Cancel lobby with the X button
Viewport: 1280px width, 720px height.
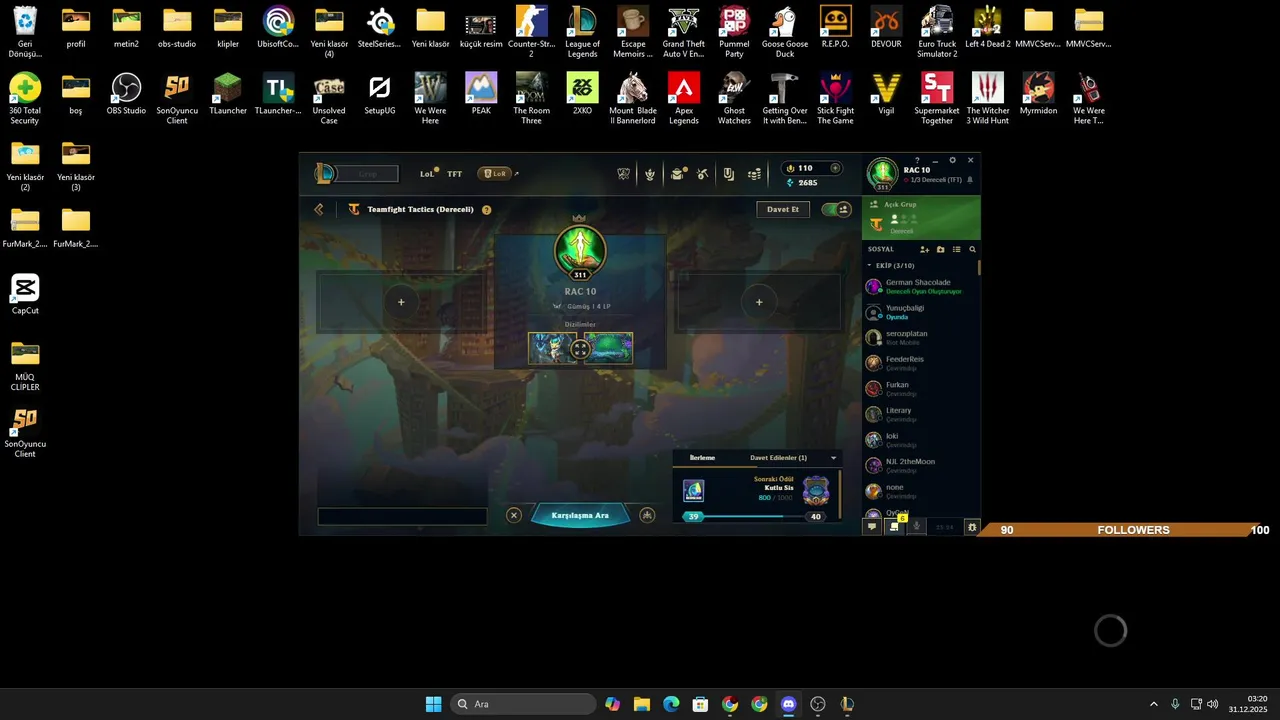tap(514, 515)
